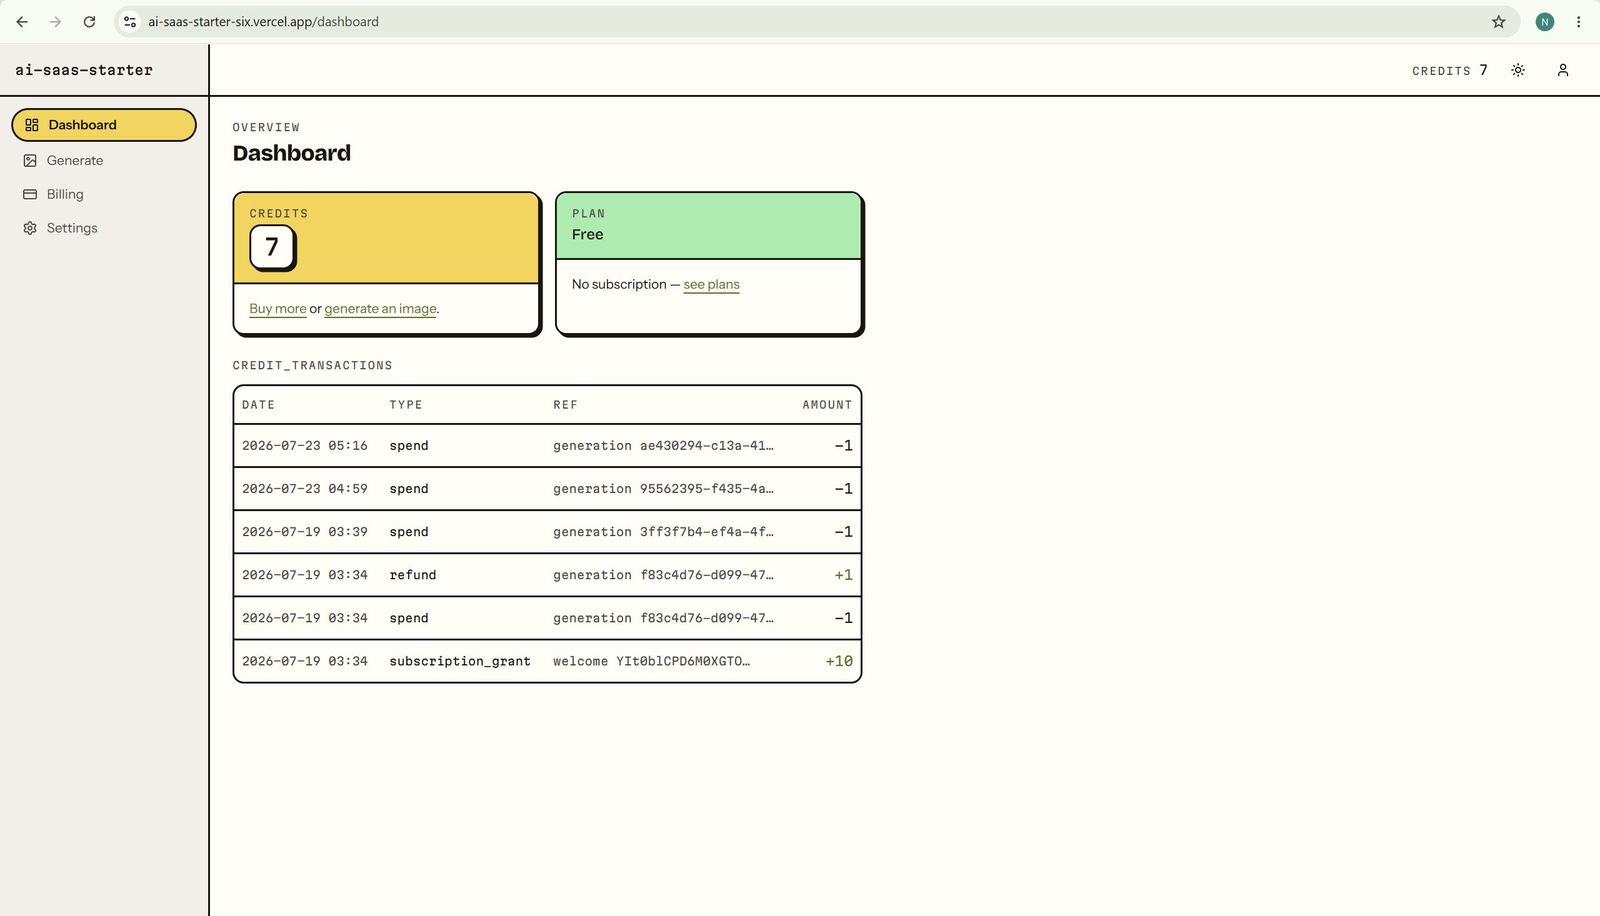1600x916 pixels.
Task: Open the user account profile icon
Action: click(x=1563, y=70)
